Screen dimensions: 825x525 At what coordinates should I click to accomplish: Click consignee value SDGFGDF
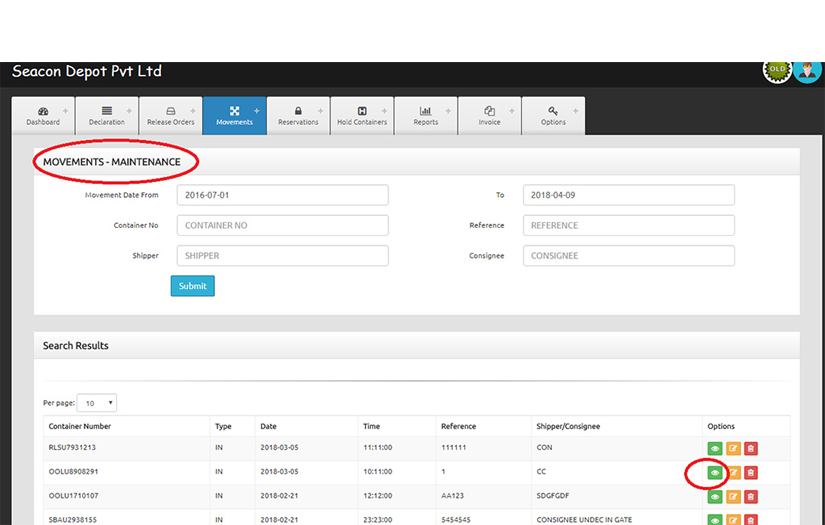(x=552, y=496)
